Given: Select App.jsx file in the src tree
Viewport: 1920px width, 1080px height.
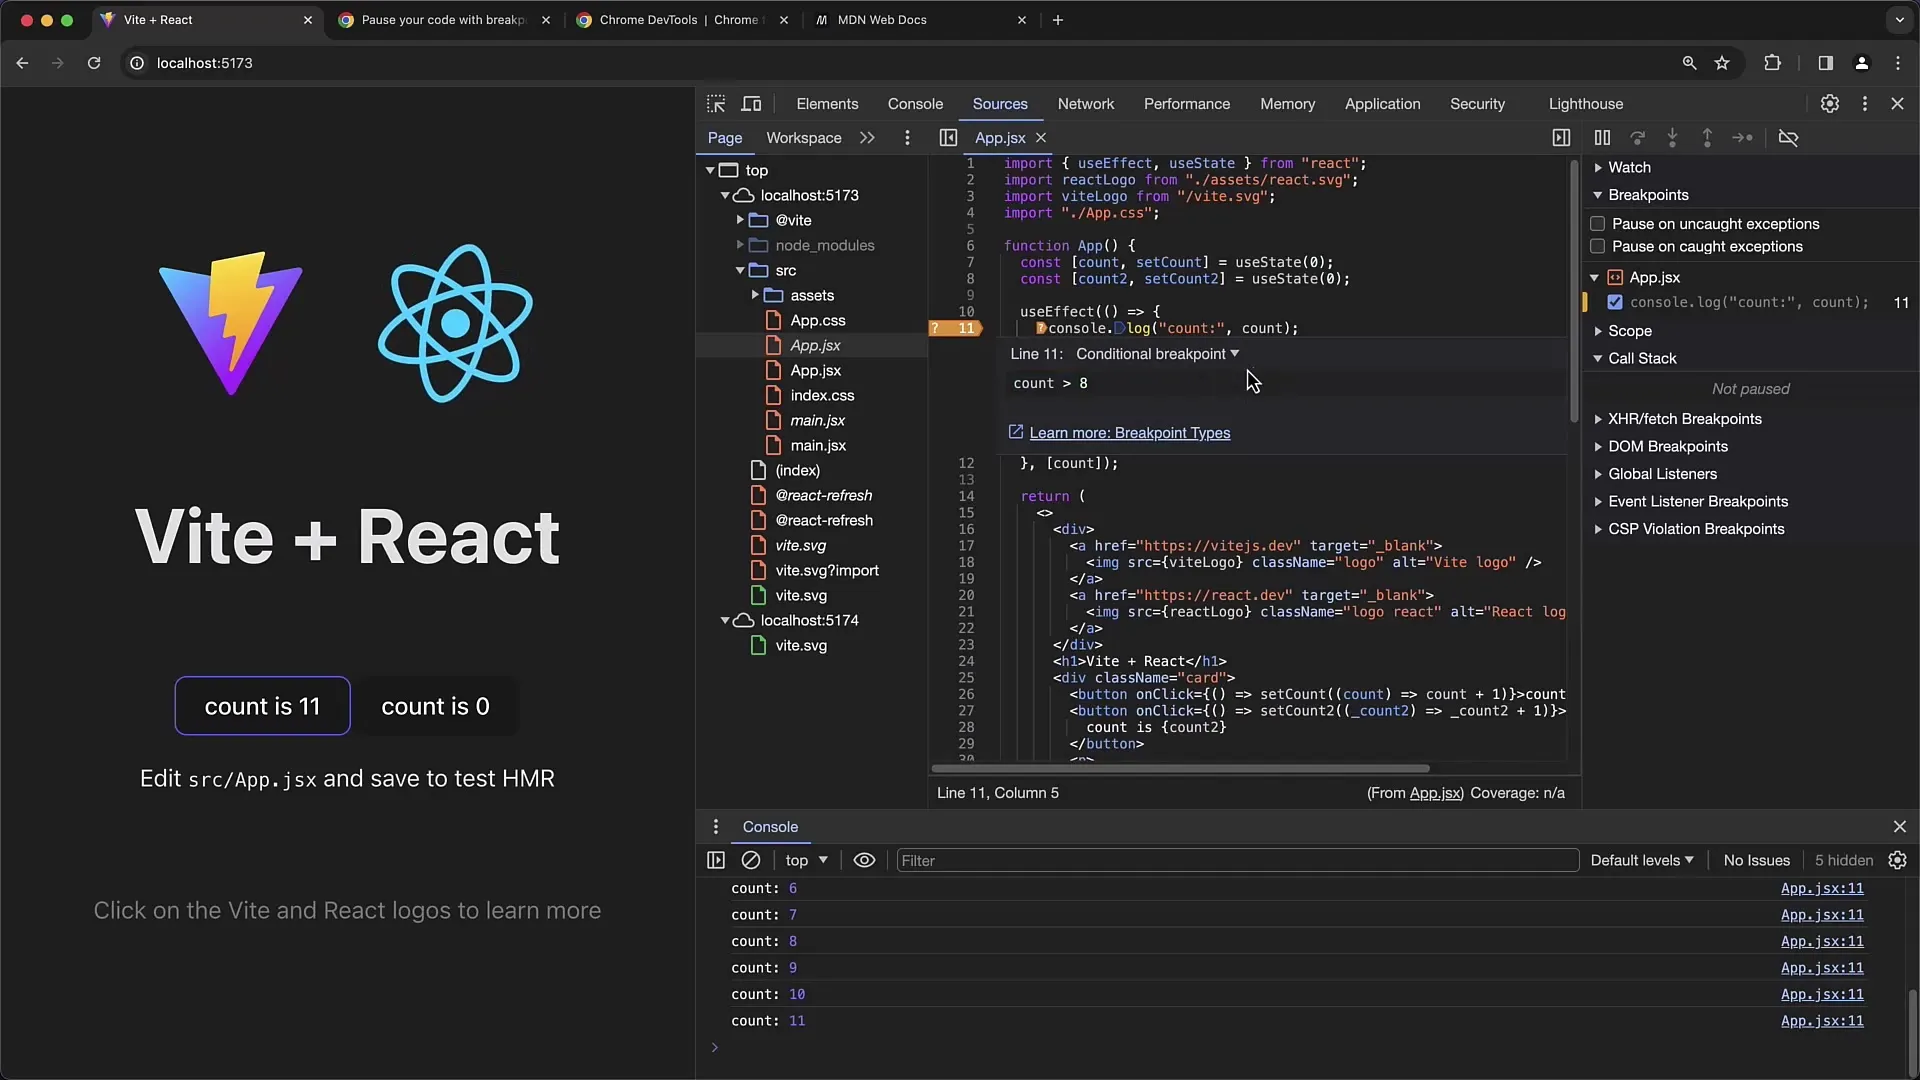Looking at the screenshot, I should (x=814, y=344).
